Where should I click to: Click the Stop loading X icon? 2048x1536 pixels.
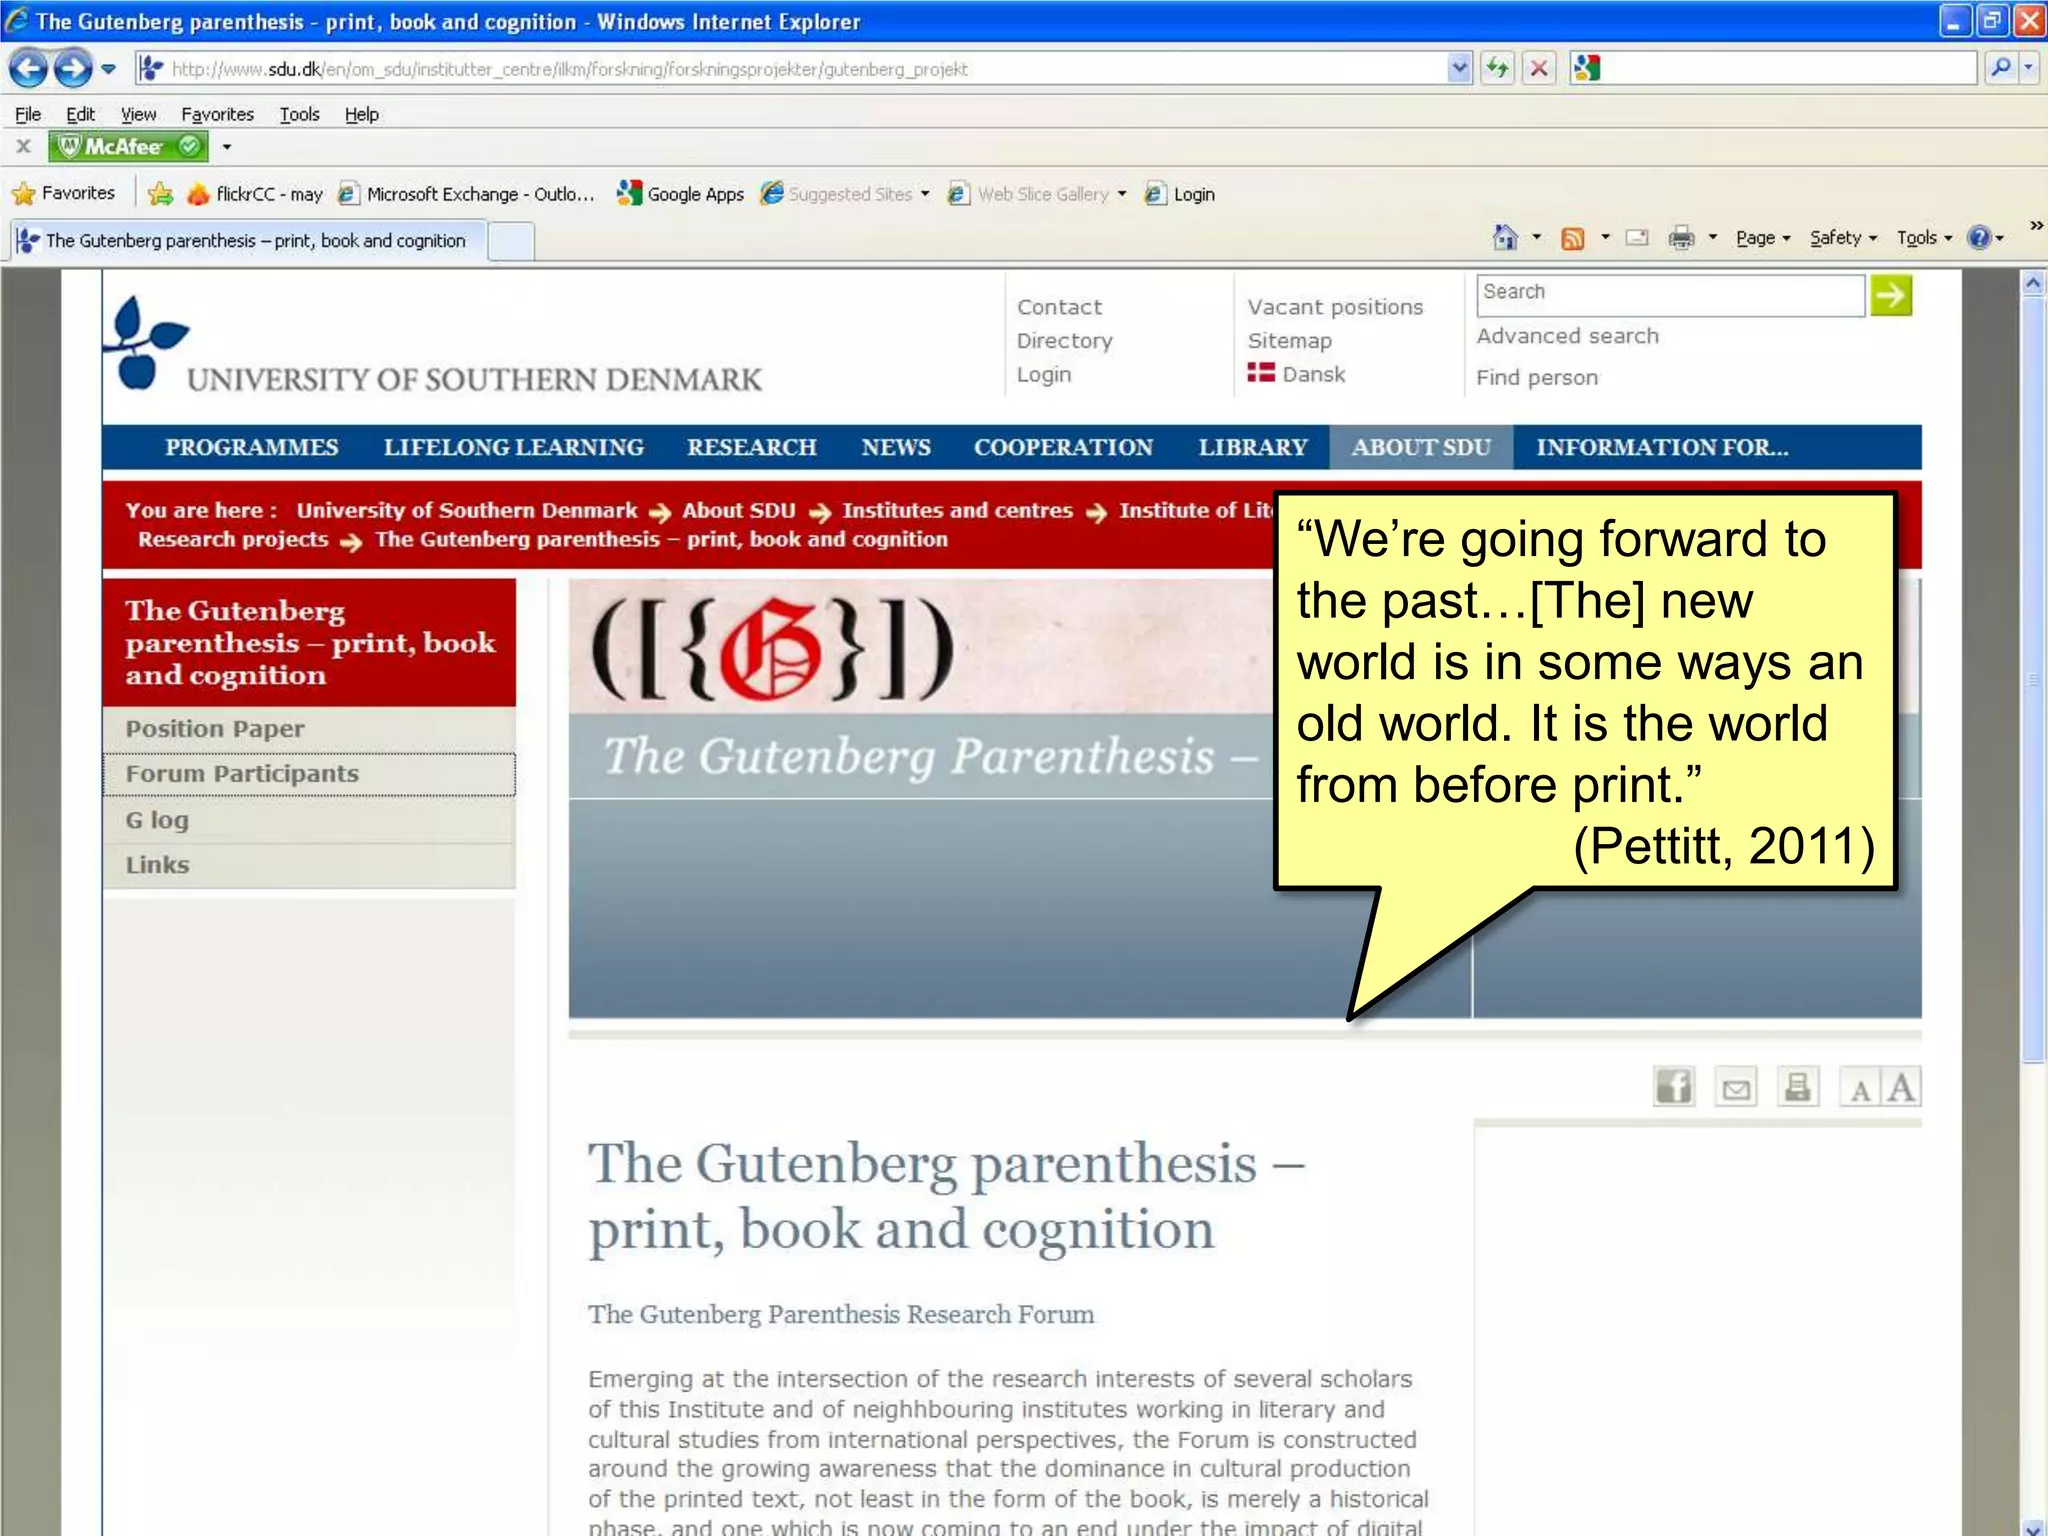tap(1539, 68)
